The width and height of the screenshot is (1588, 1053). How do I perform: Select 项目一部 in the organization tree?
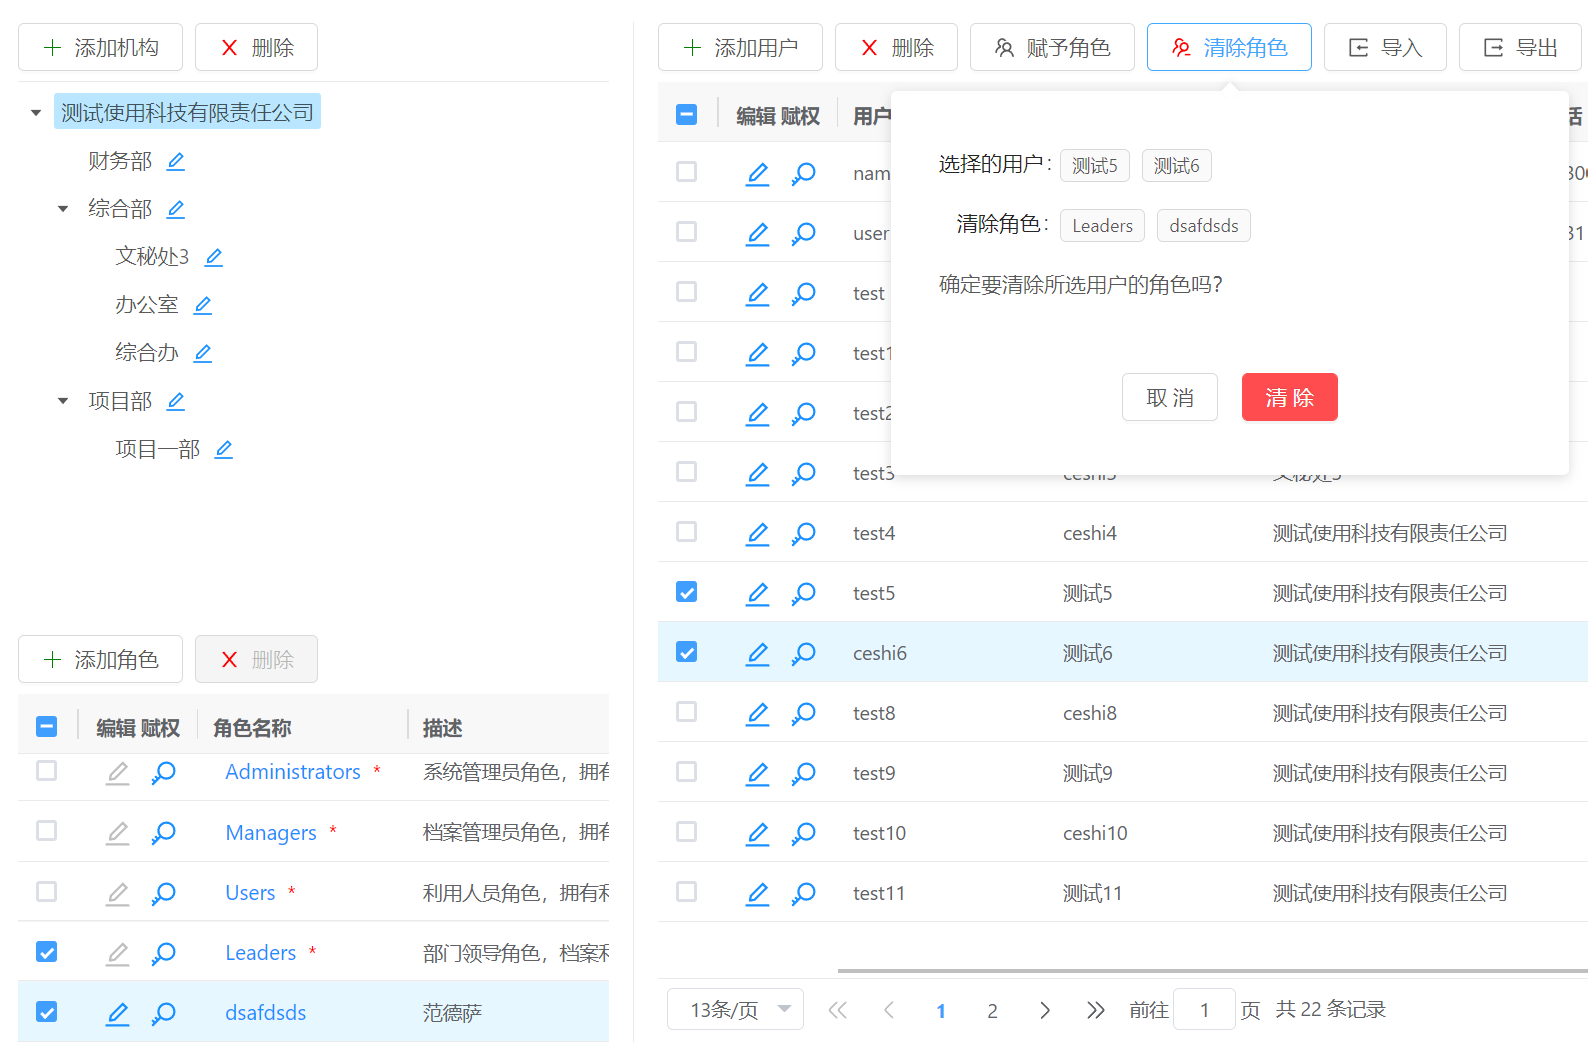click(158, 449)
